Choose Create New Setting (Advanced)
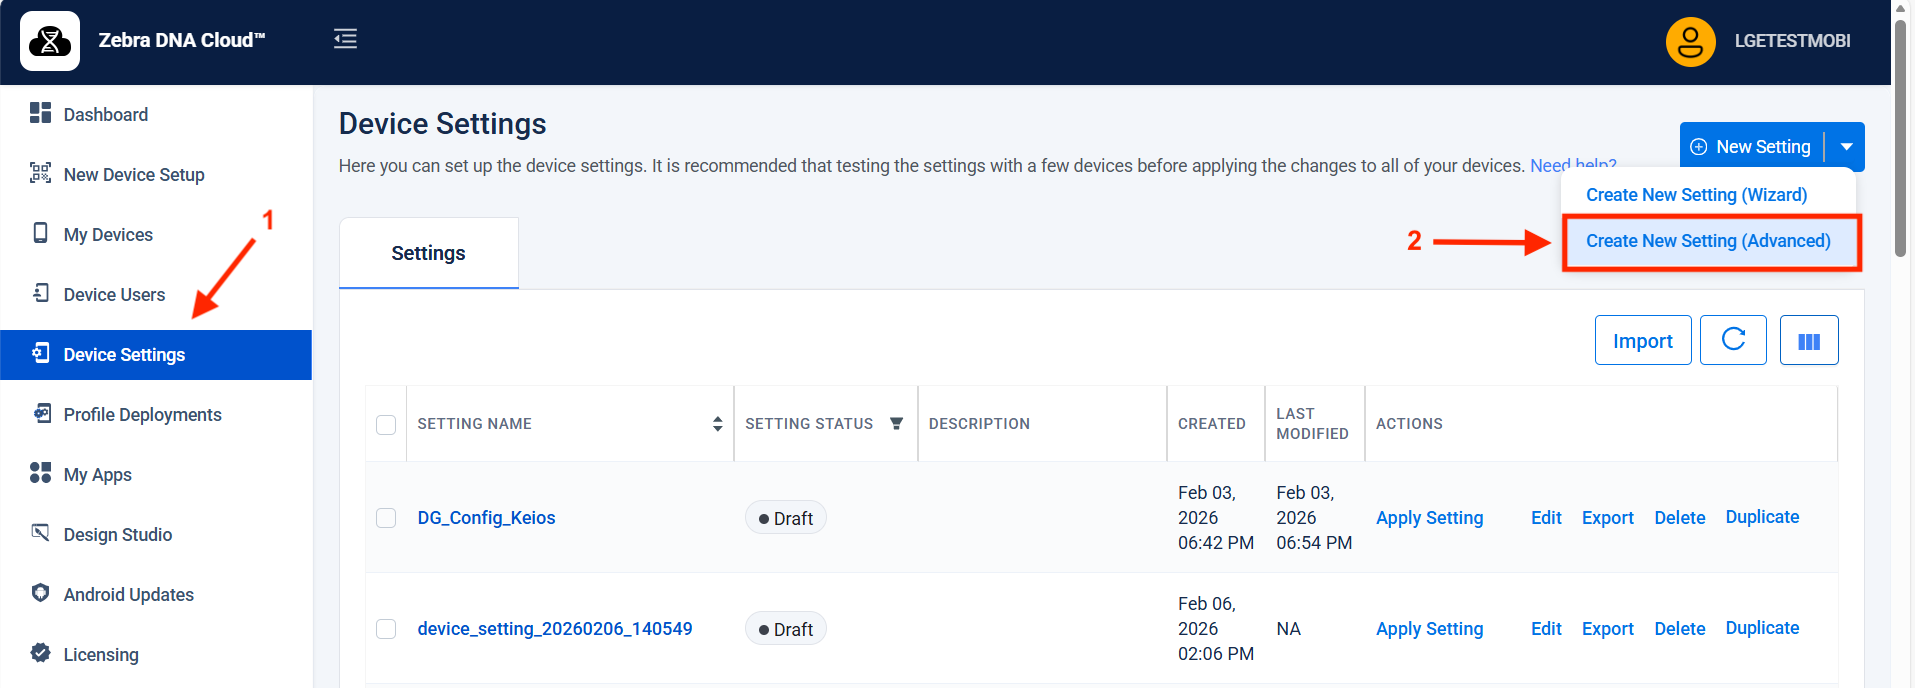 (x=1708, y=241)
